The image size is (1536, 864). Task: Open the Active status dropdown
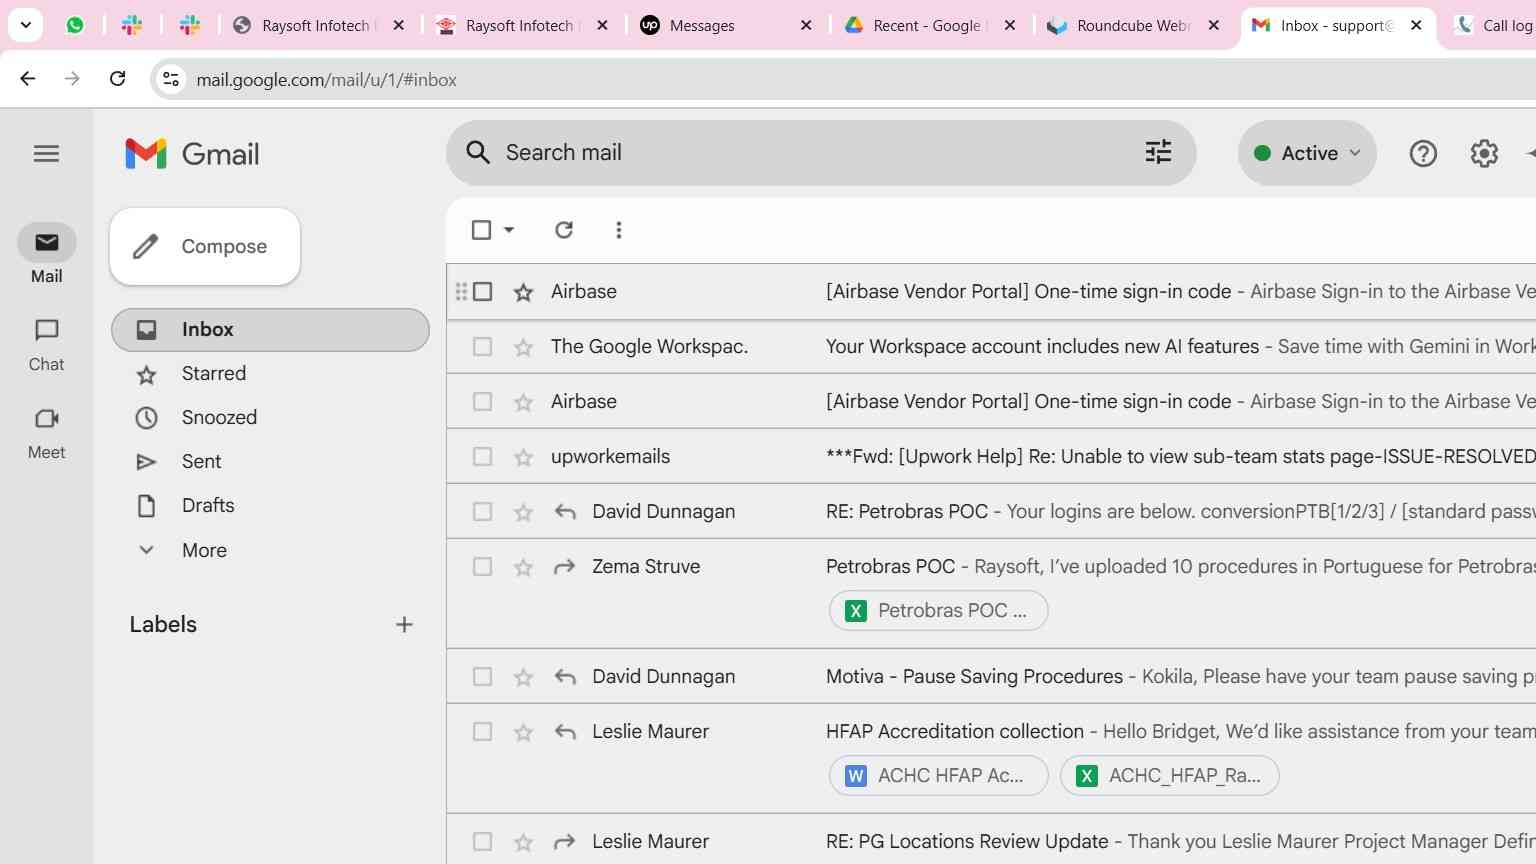point(1307,153)
